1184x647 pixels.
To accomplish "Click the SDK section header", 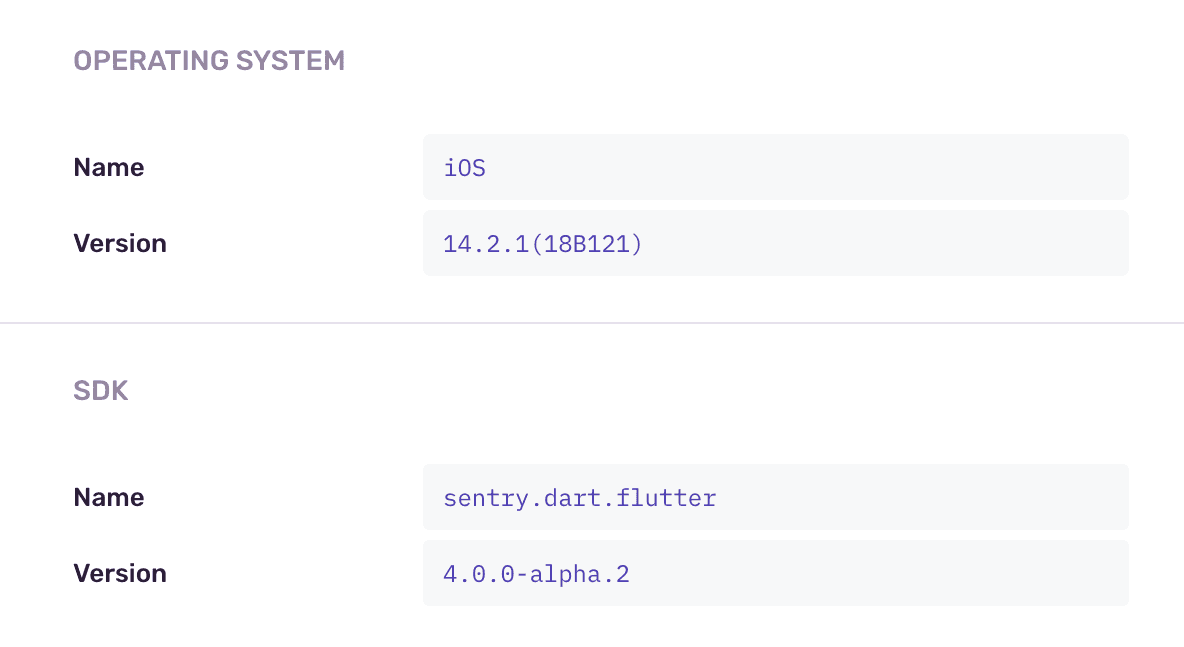I will (100, 390).
